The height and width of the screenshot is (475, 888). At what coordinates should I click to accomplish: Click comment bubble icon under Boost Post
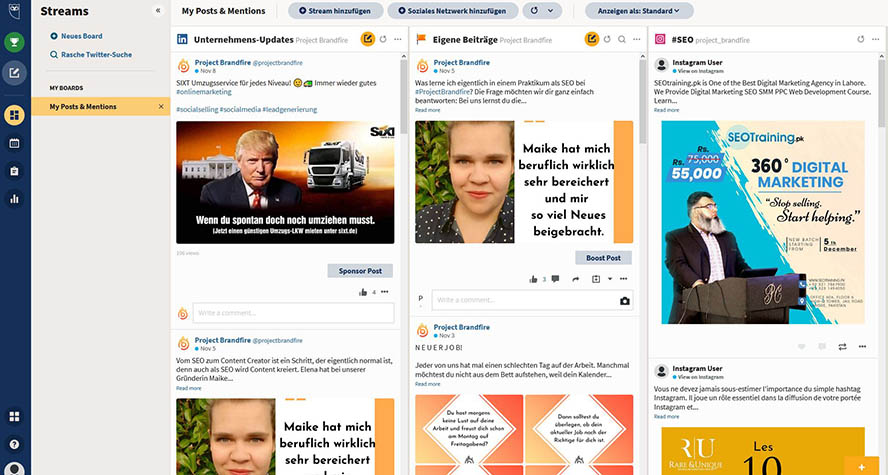click(x=556, y=279)
